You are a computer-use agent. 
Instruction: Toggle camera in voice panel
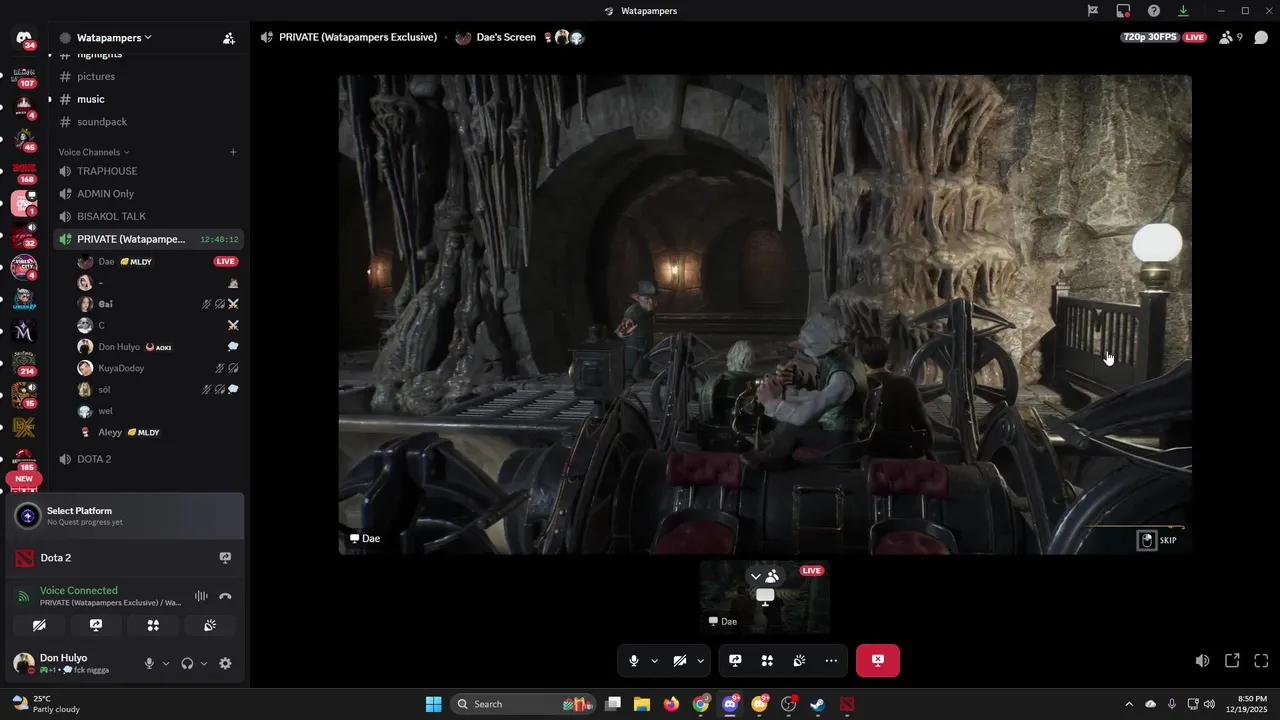tap(39, 625)
